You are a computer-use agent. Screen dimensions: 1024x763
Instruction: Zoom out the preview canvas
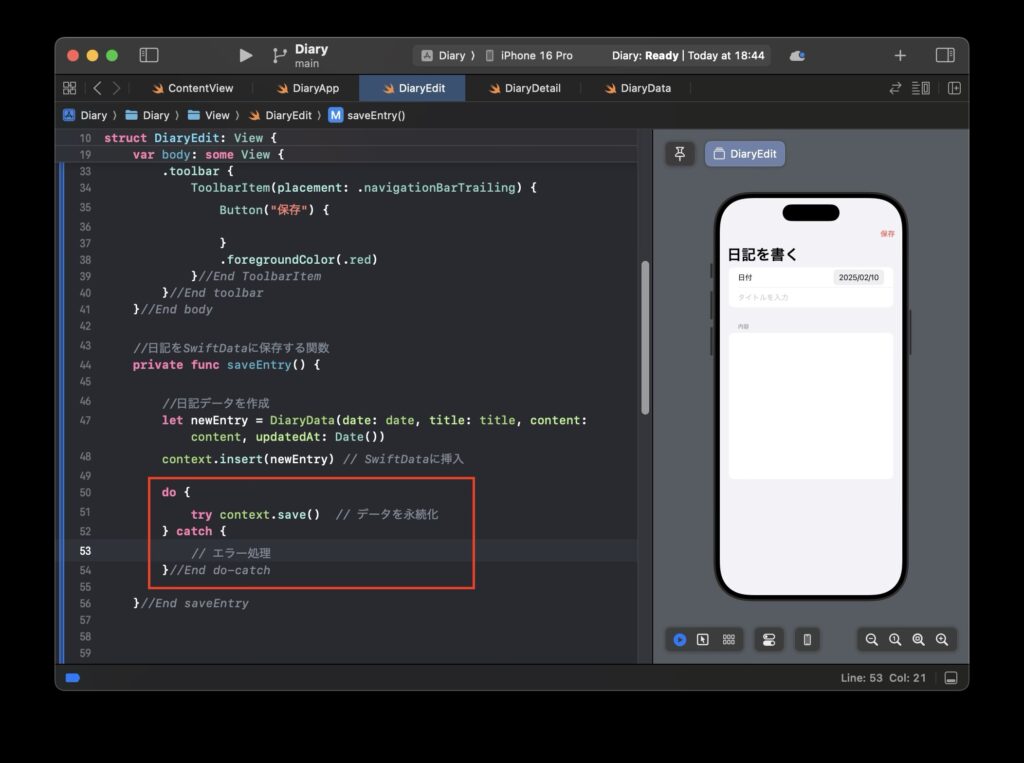[872, 640]
